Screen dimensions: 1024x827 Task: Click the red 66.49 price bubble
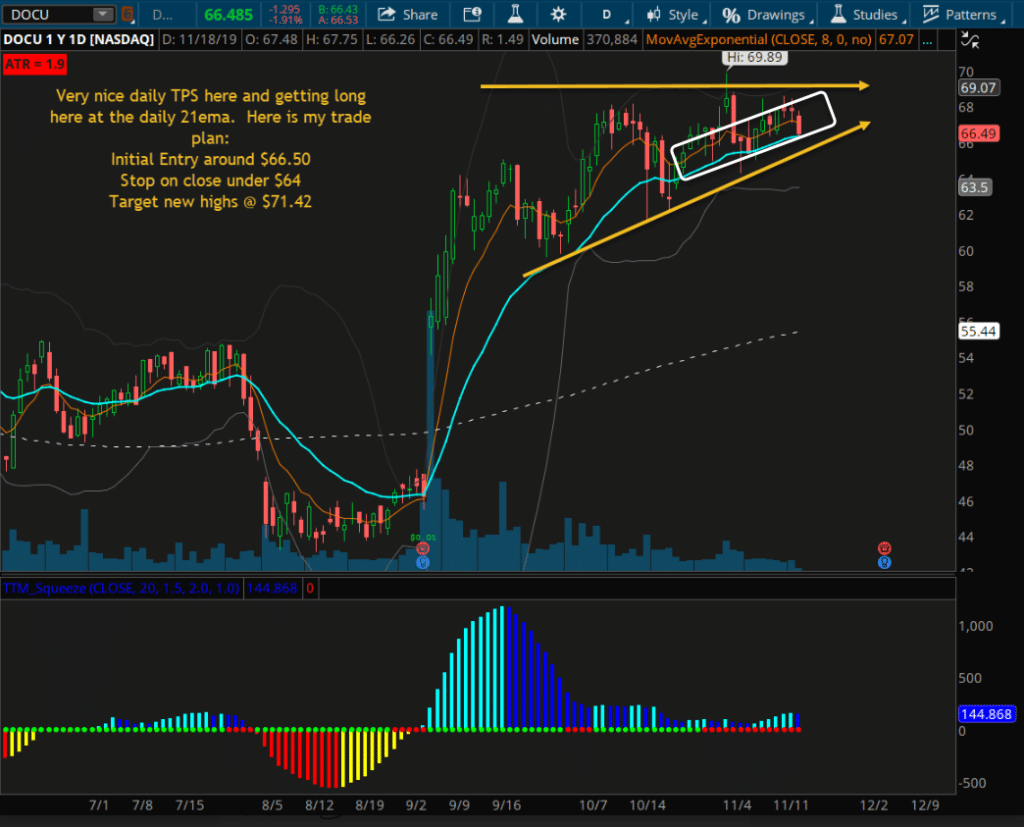(x=978, y=133)
